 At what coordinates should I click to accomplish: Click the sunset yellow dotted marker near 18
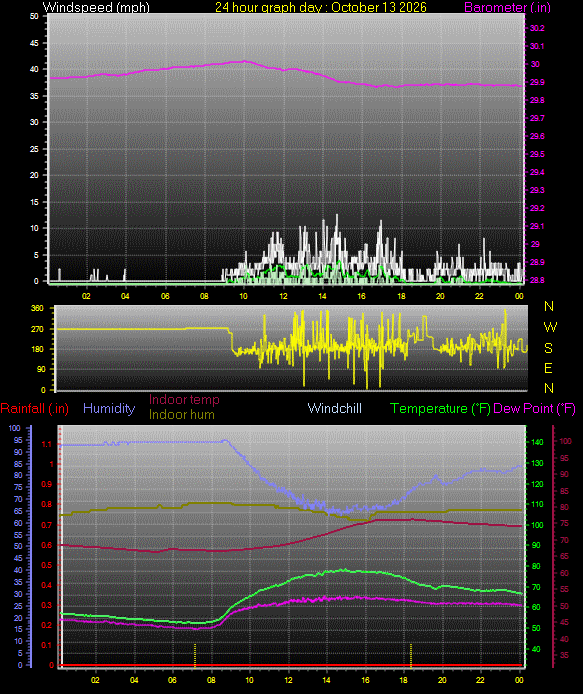411,655
